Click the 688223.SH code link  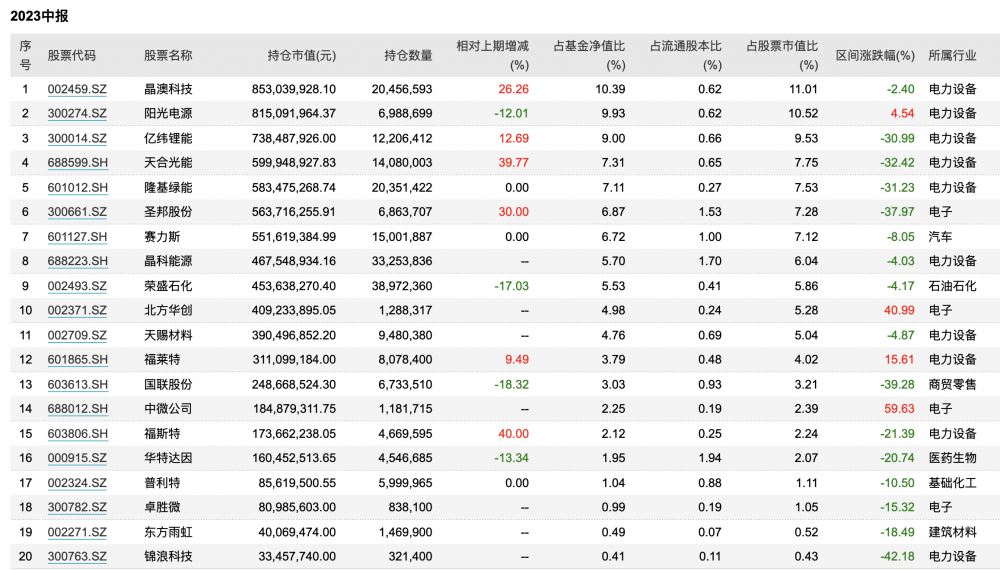click(x=77, y=261)
